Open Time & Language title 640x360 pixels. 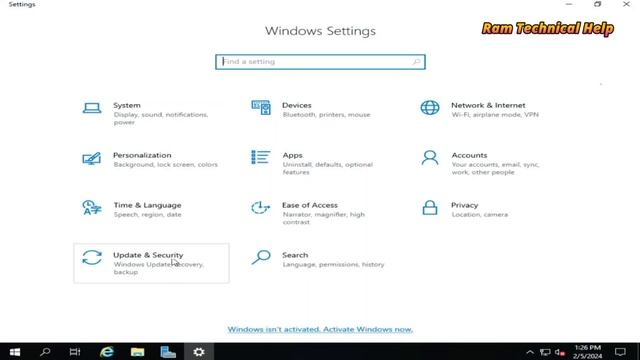pyautogui.click(x=147, y=205)
